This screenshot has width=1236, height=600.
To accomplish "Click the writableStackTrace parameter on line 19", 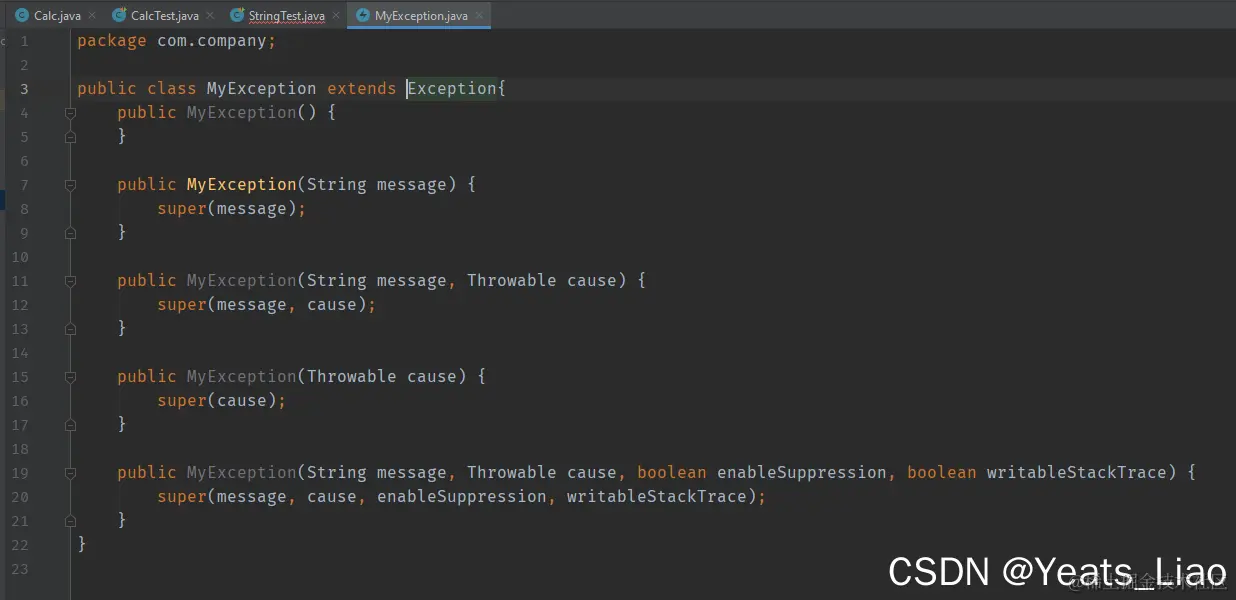I will [1077, 473].
